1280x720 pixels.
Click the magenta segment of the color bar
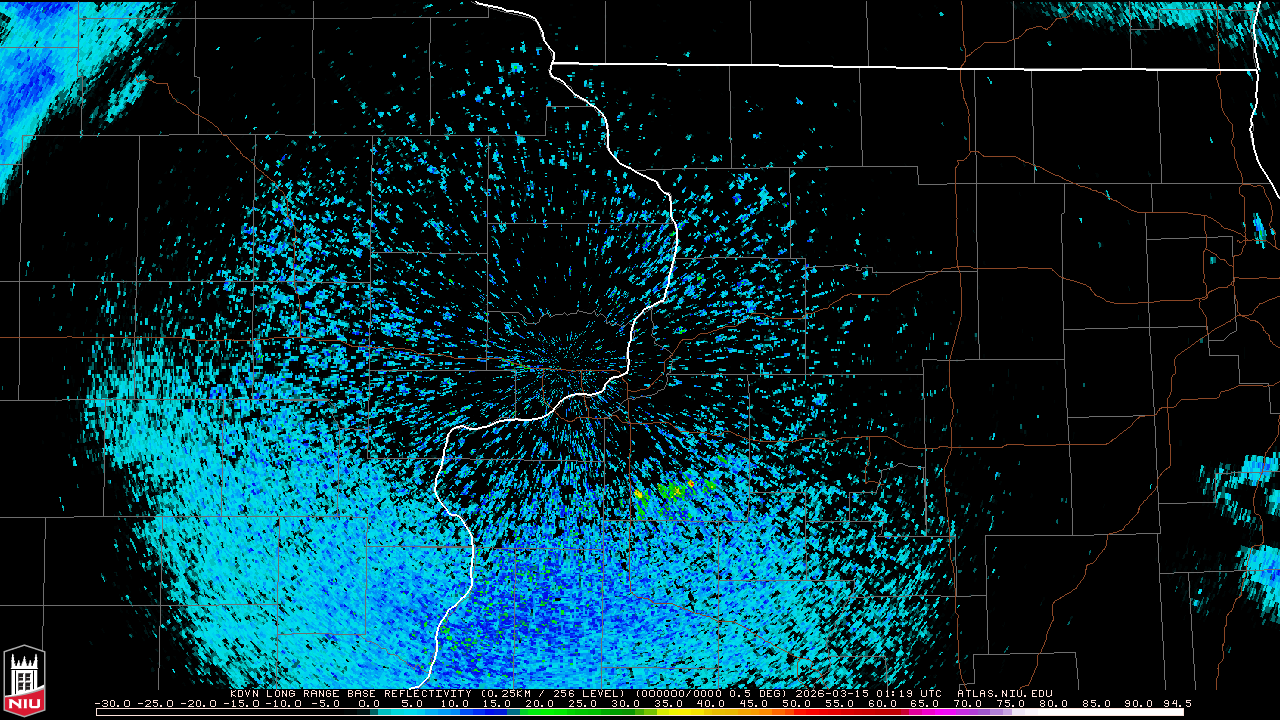[932, 712]
